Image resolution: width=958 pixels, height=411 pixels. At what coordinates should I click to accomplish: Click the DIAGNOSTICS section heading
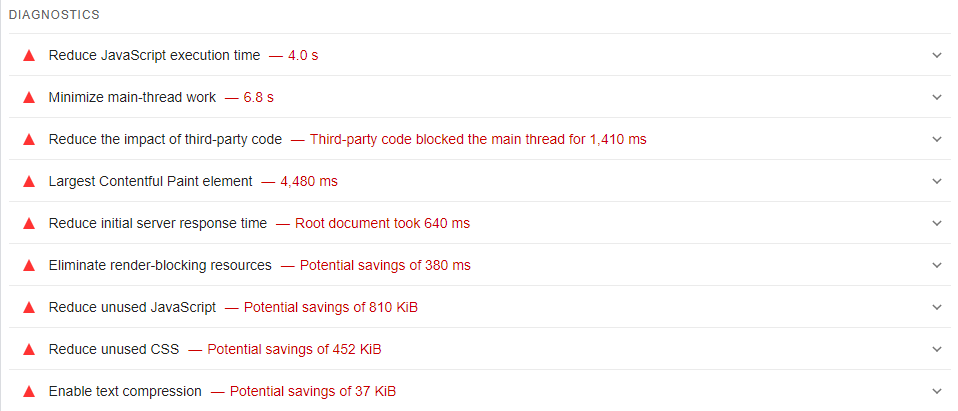coord(54,16)
